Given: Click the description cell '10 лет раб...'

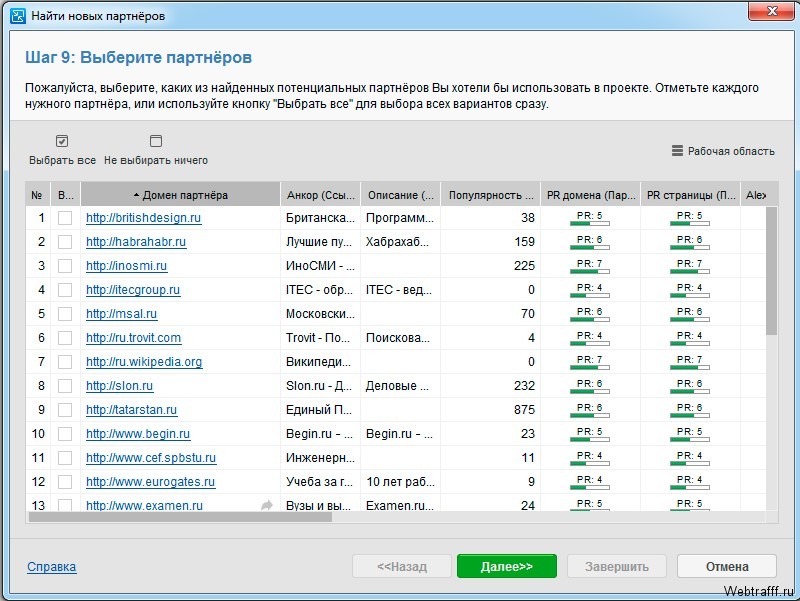Looking at the screenshot, I should tap(401, 482).
